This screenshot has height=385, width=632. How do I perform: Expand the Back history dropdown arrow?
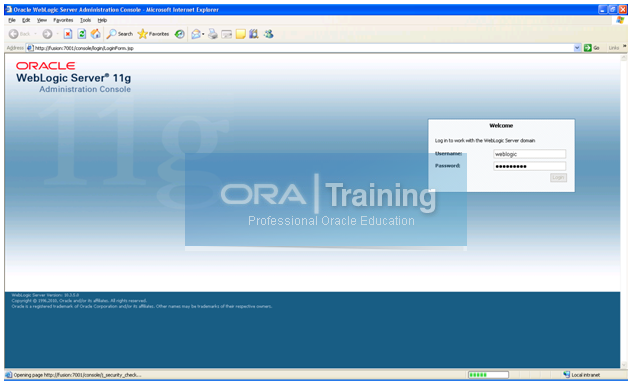coord(35,34)
